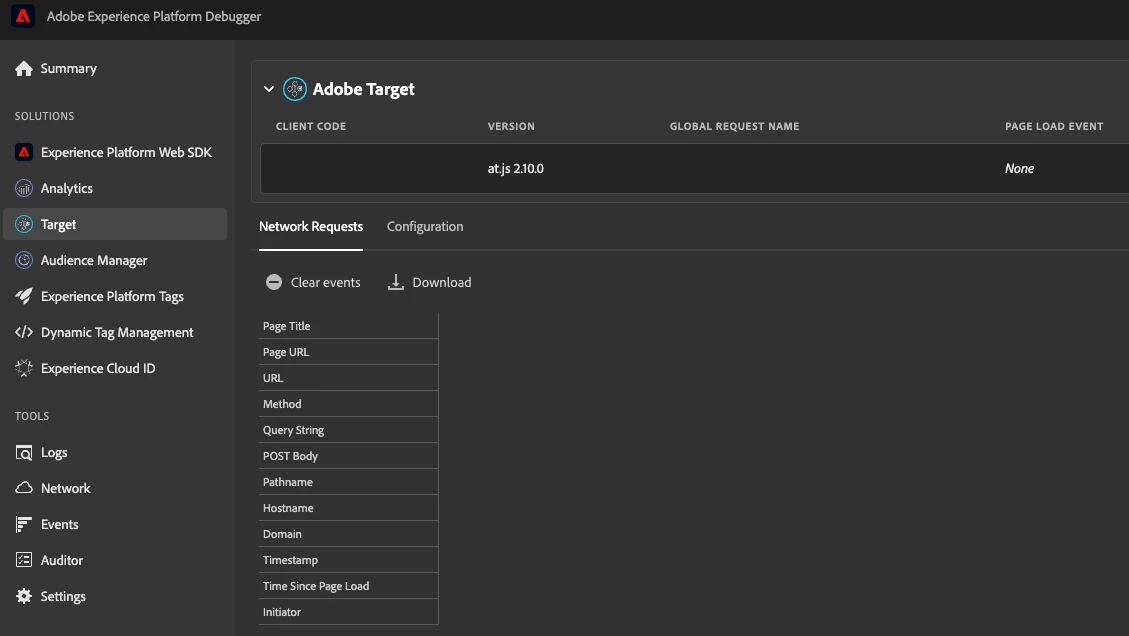Click the Experience Platform Tags rocket icon
1129x636 pixels.
[24, 296]
